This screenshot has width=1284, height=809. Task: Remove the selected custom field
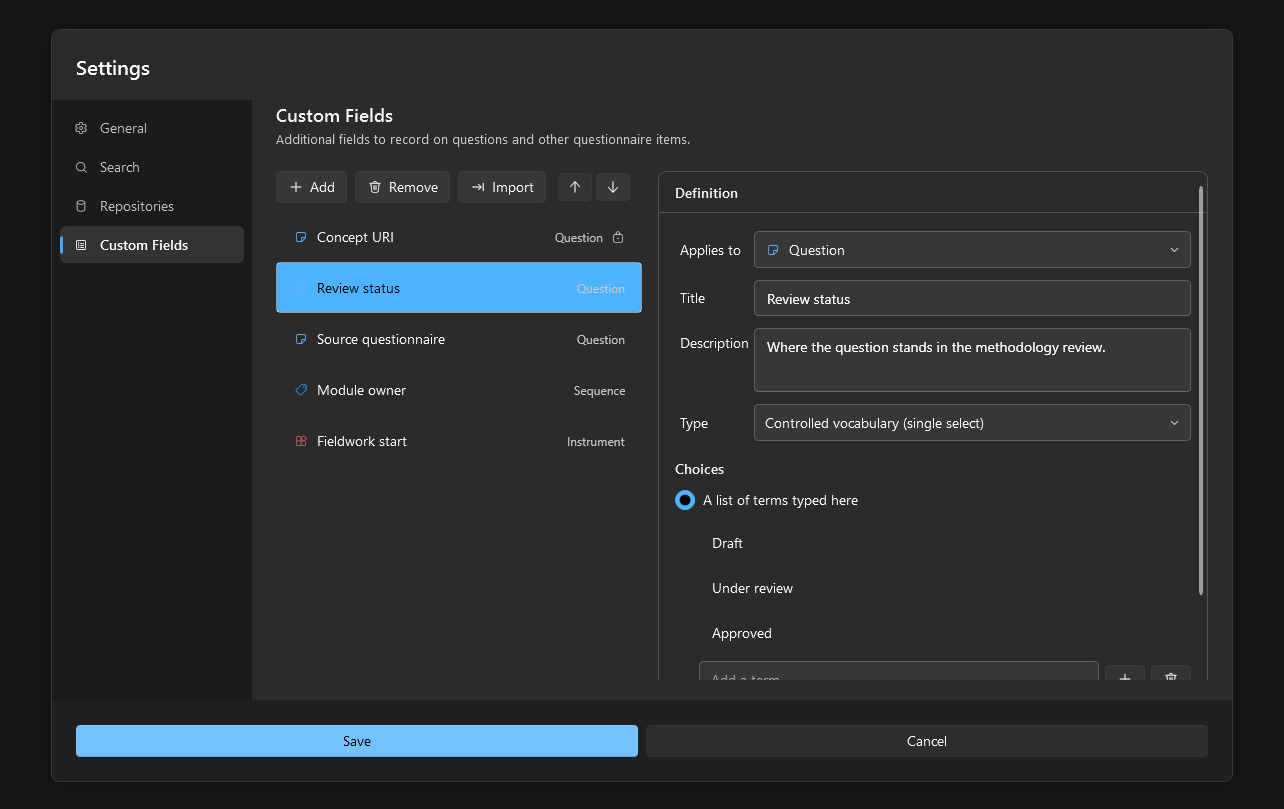pyautogui.click(x=403, y=187)
